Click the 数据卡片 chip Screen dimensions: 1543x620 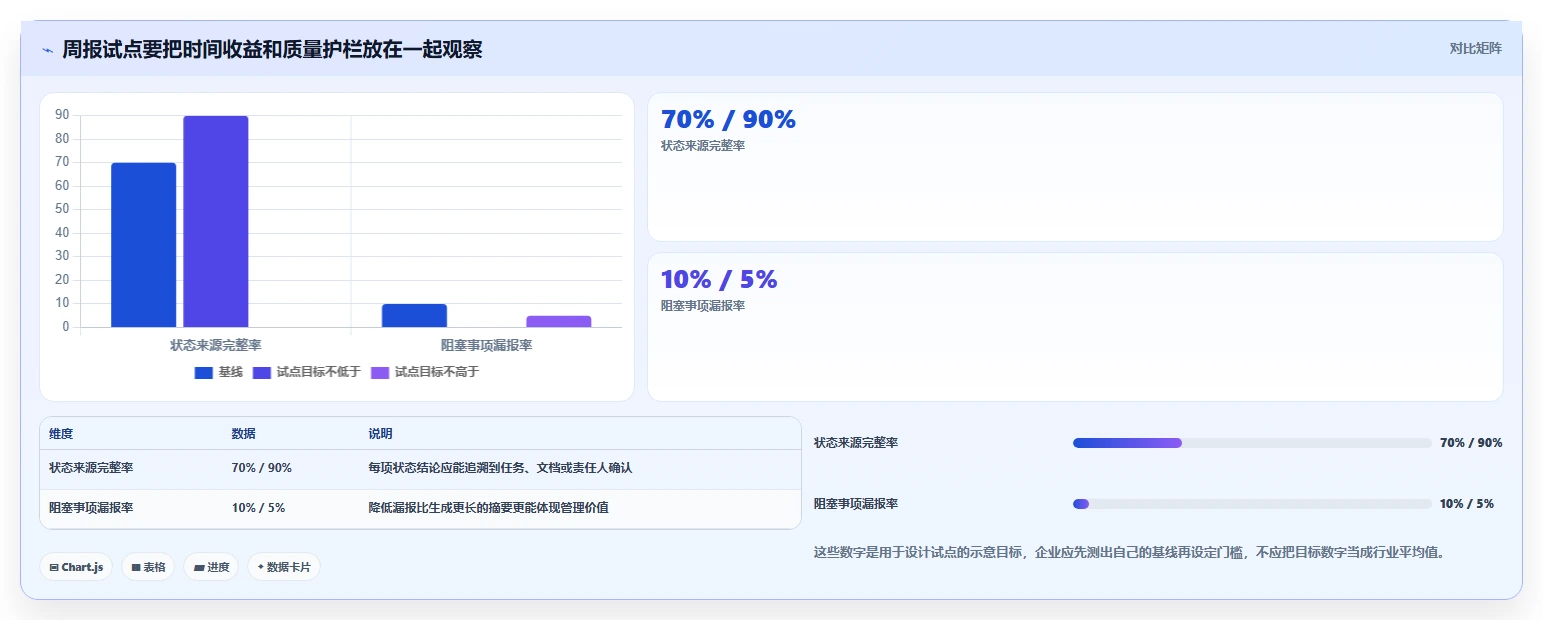284,567
